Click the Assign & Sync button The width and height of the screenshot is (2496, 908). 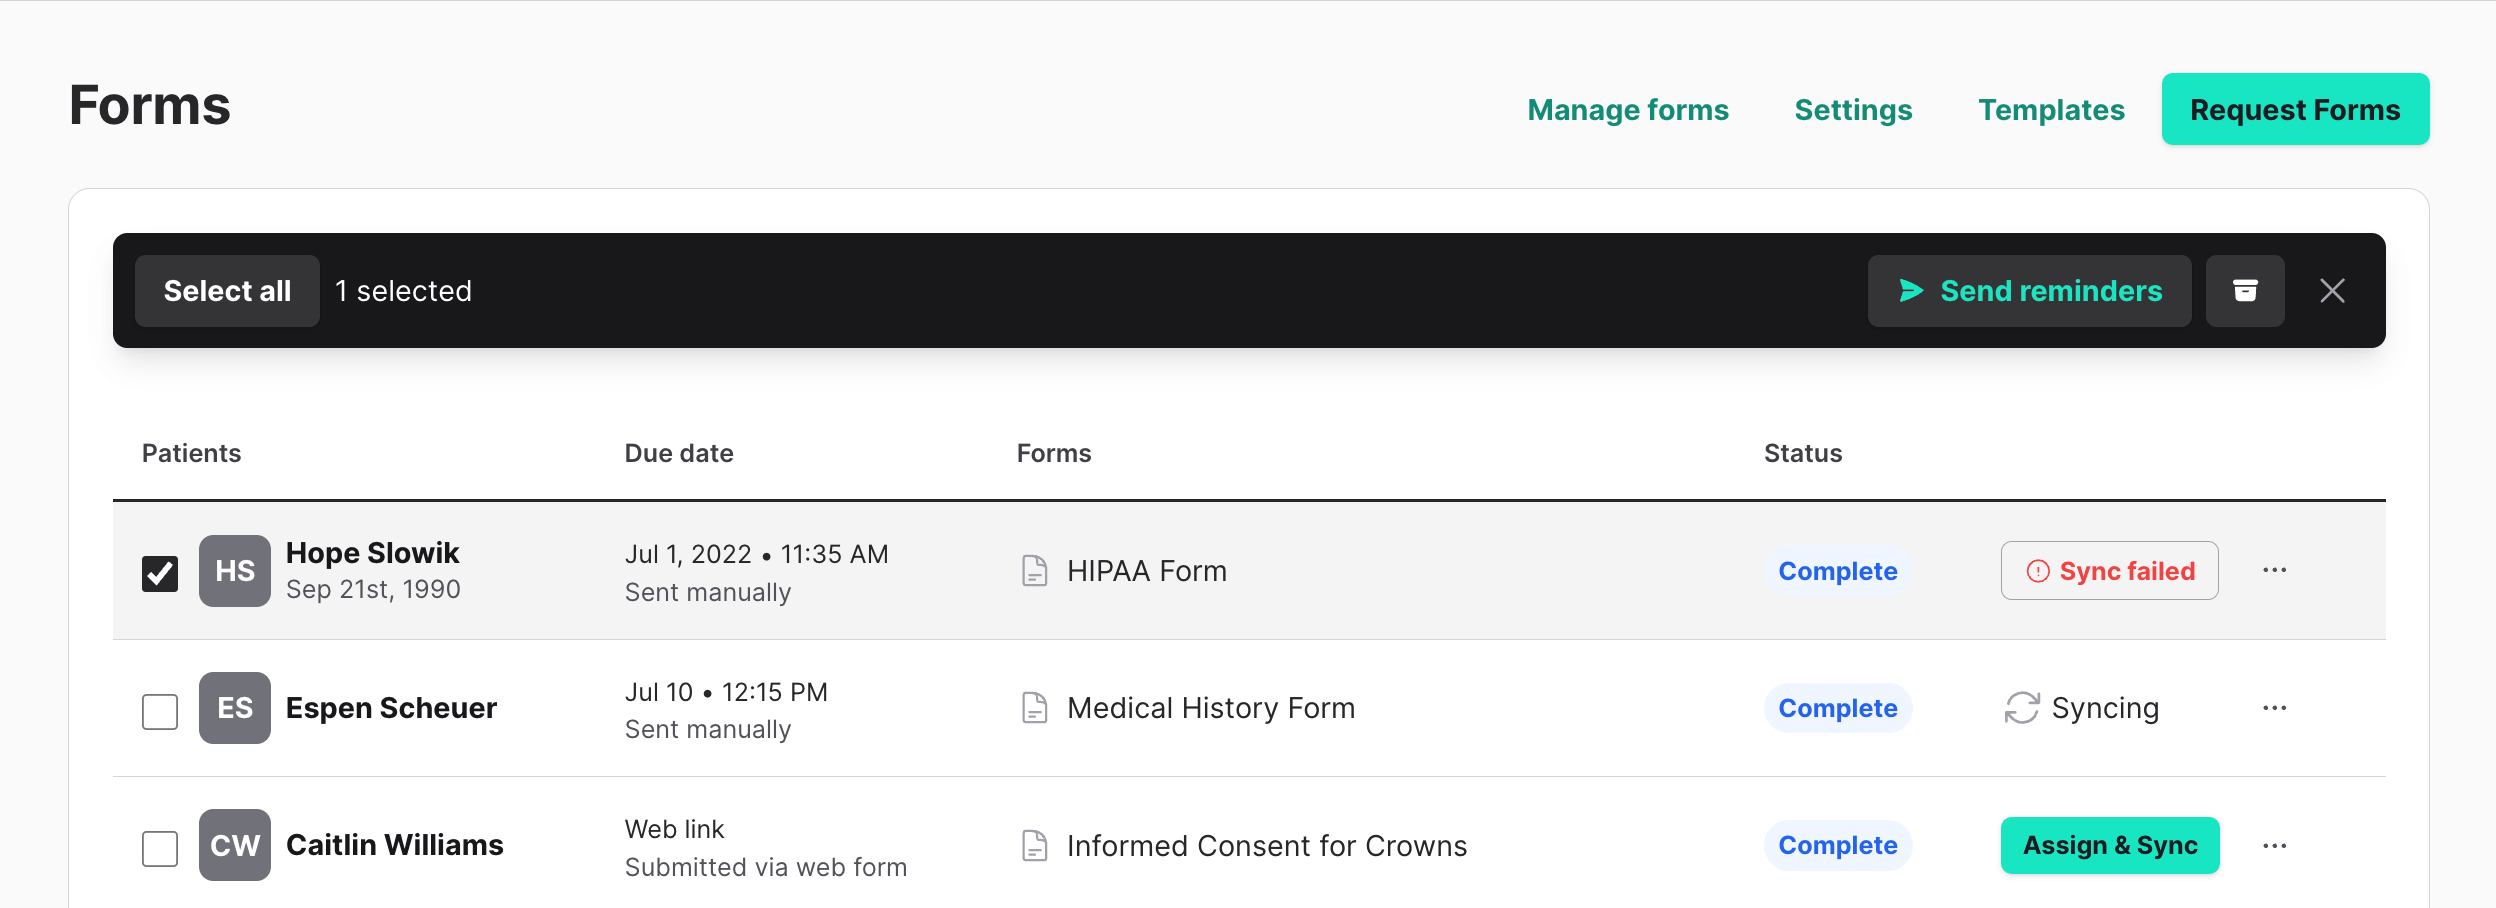coord(2110,846)
